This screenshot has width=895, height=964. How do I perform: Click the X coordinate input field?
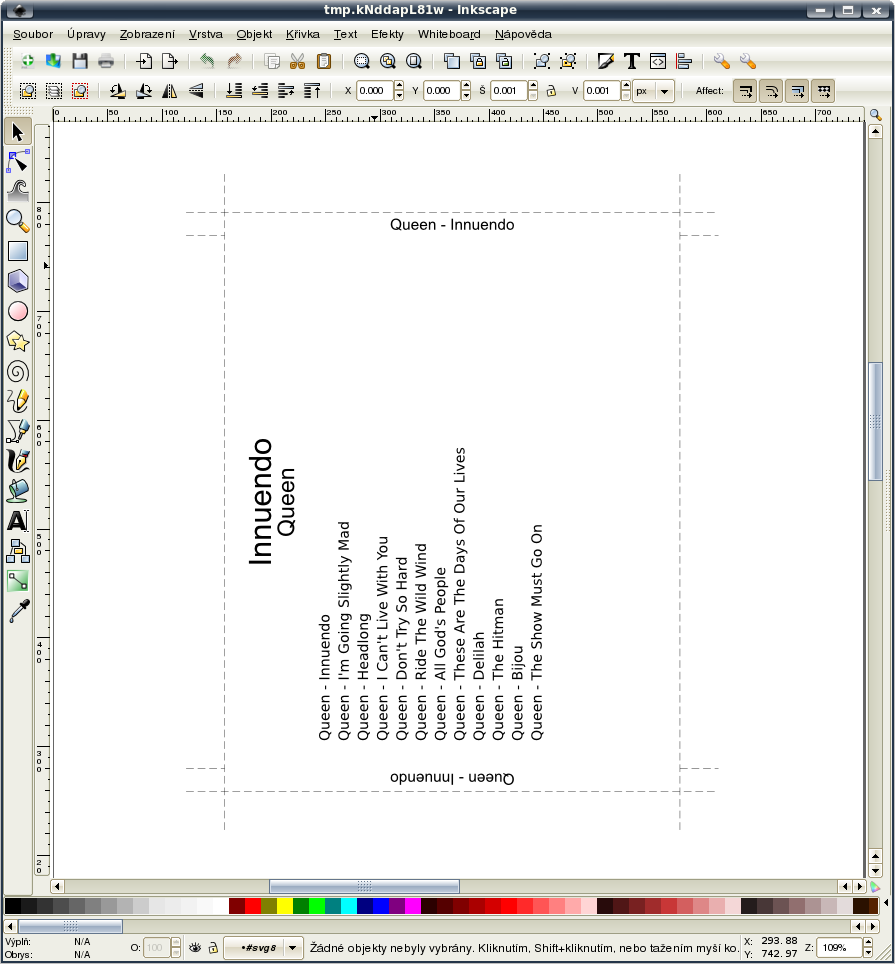coord(375,91)
